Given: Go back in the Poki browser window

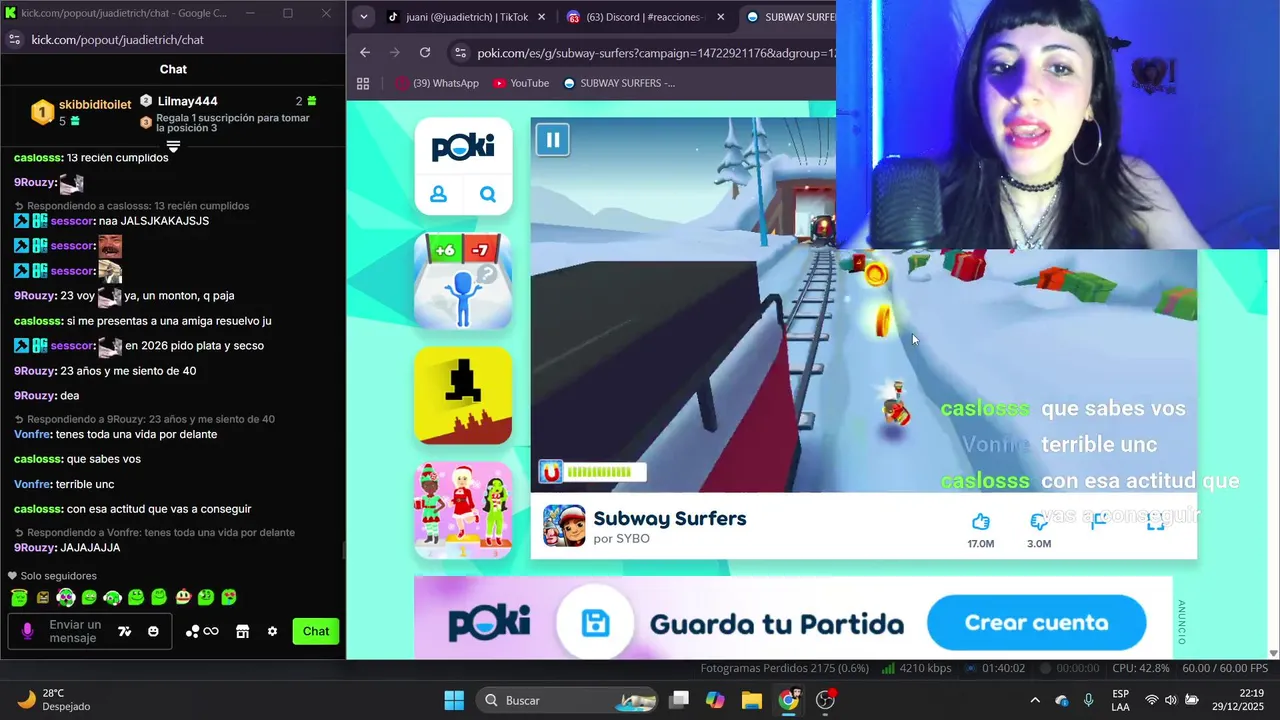Looking at the screenshot, I should pyautogui.click(x=365, y=53).
